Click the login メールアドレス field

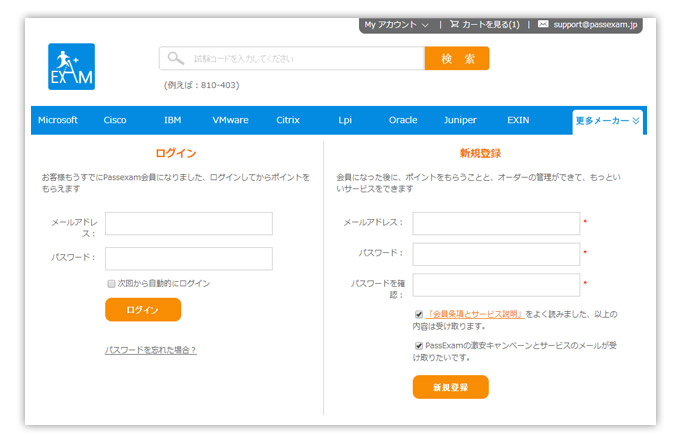tap(189, 223)
